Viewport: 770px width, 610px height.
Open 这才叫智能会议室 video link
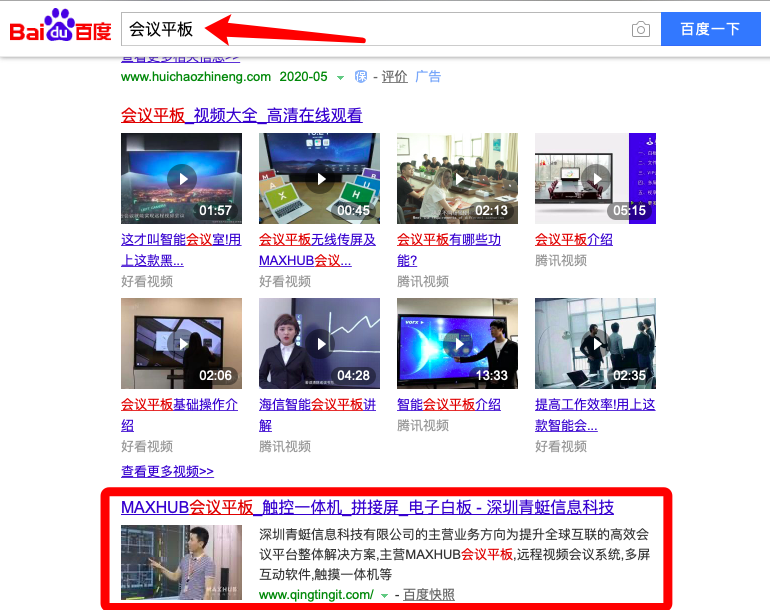point(181,250)
